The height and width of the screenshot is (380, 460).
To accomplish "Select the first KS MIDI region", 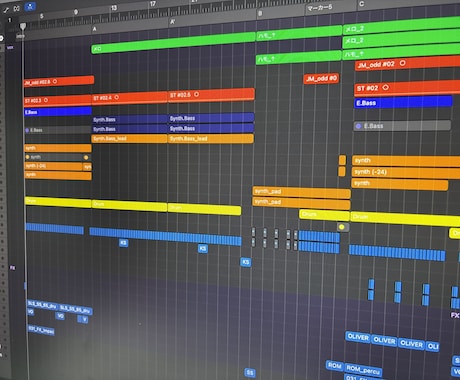I will pos(123,243).
